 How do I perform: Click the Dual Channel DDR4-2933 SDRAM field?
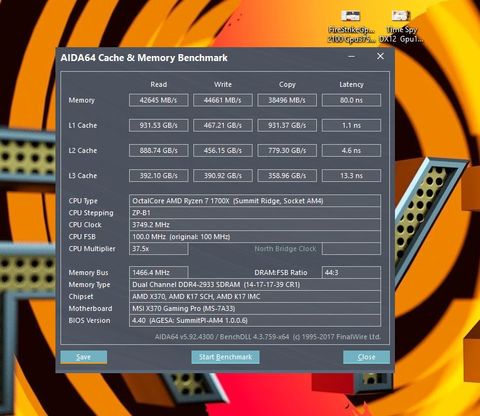[255, 284]
